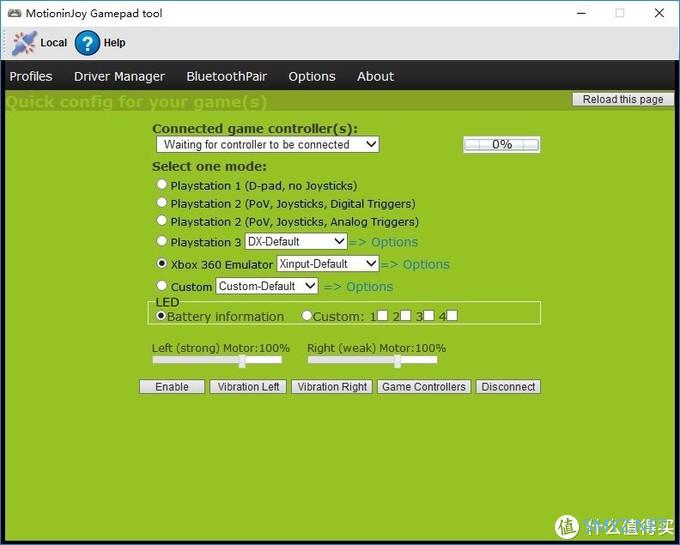
Task: Select Custom LED radio option
Action: (x=307, y=316)
